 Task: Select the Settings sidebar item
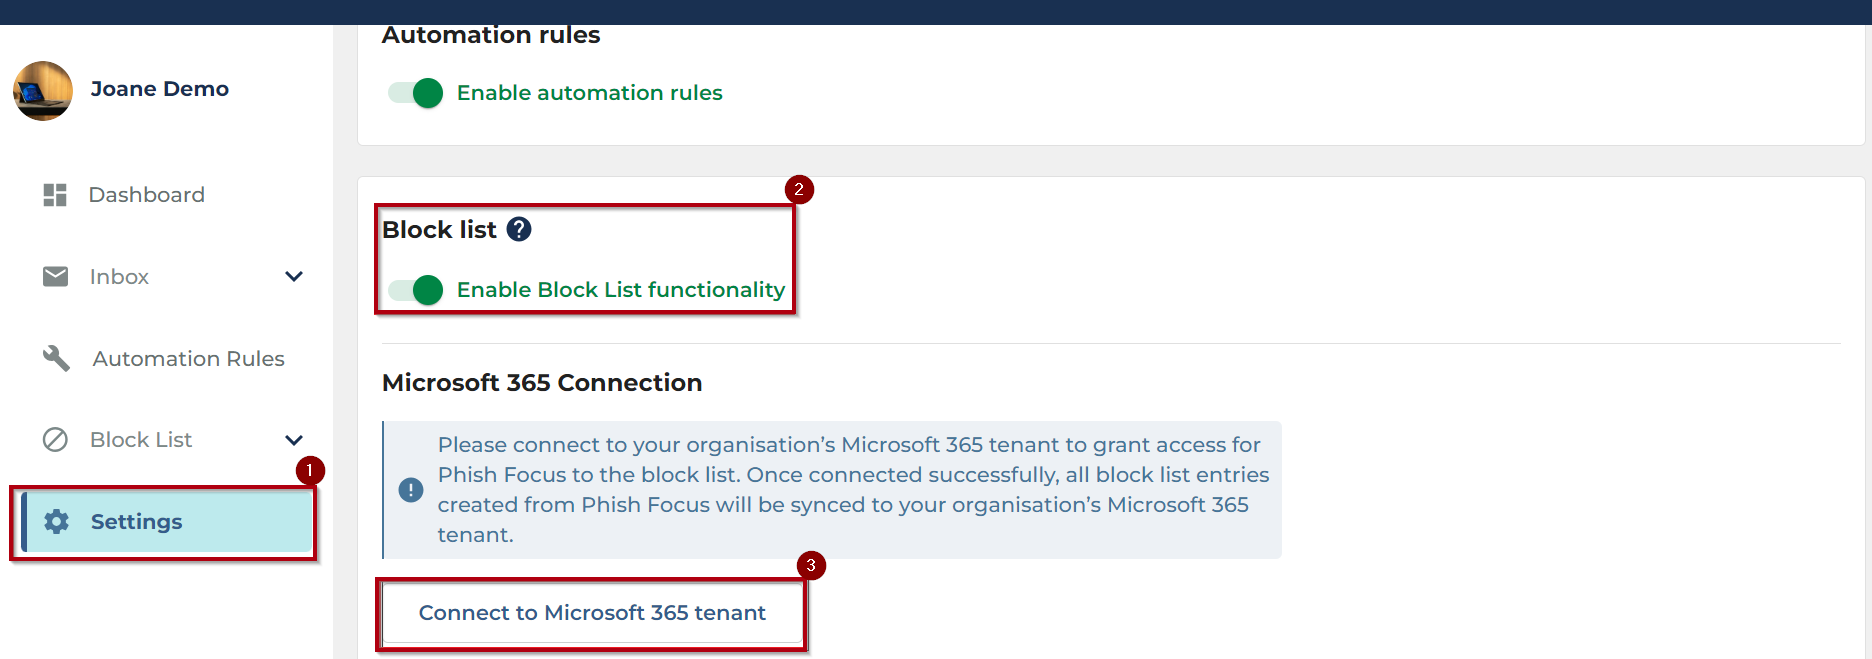(x=137, y=521)
